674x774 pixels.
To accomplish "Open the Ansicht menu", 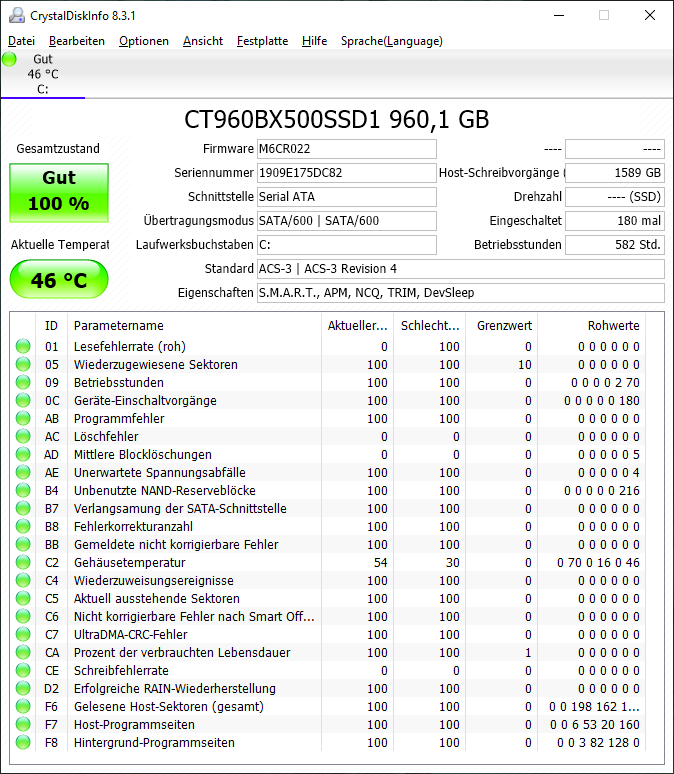I will [203, 41].
